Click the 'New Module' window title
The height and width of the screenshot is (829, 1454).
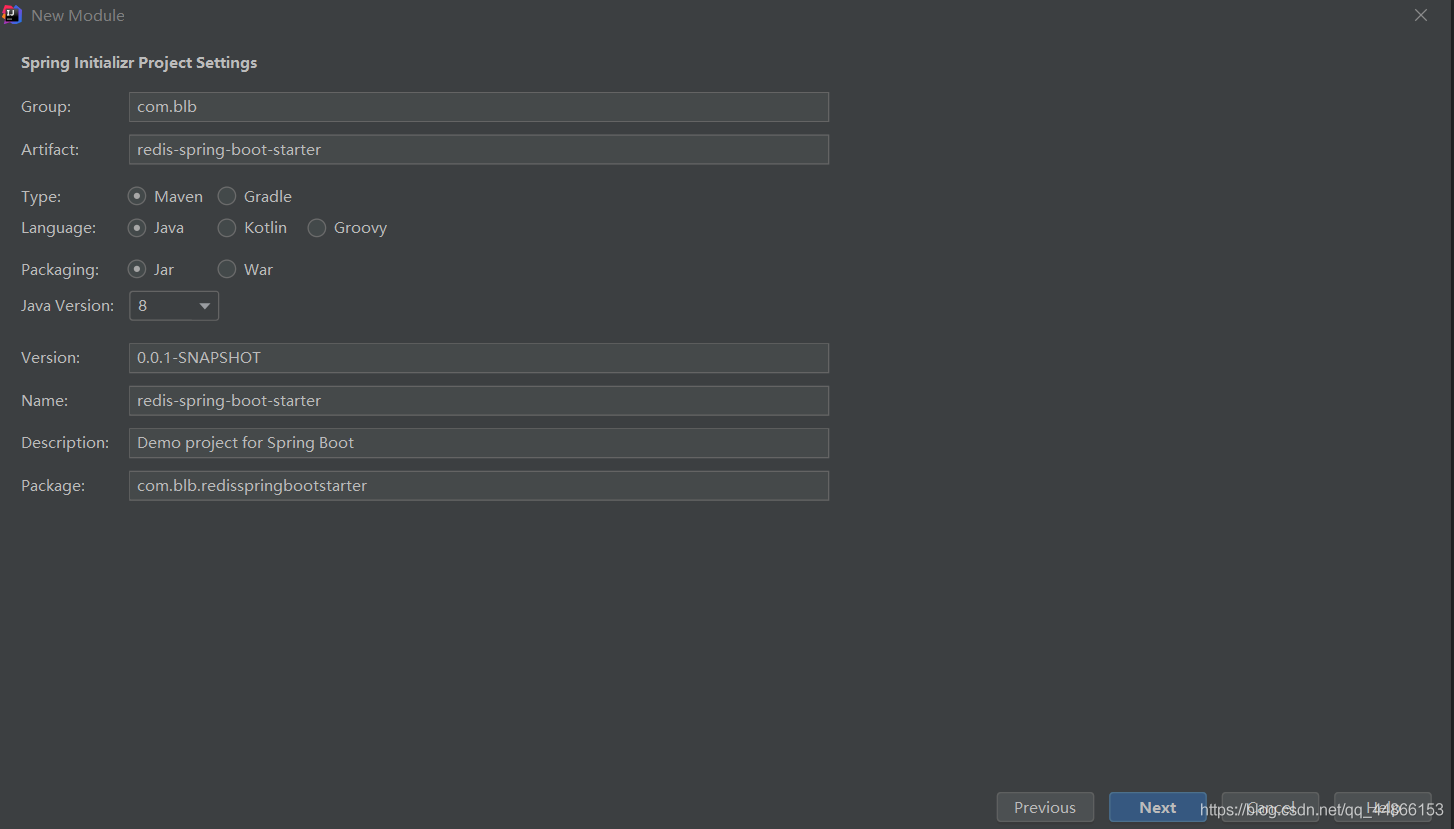pyautogui.click(x=78, y=16)
